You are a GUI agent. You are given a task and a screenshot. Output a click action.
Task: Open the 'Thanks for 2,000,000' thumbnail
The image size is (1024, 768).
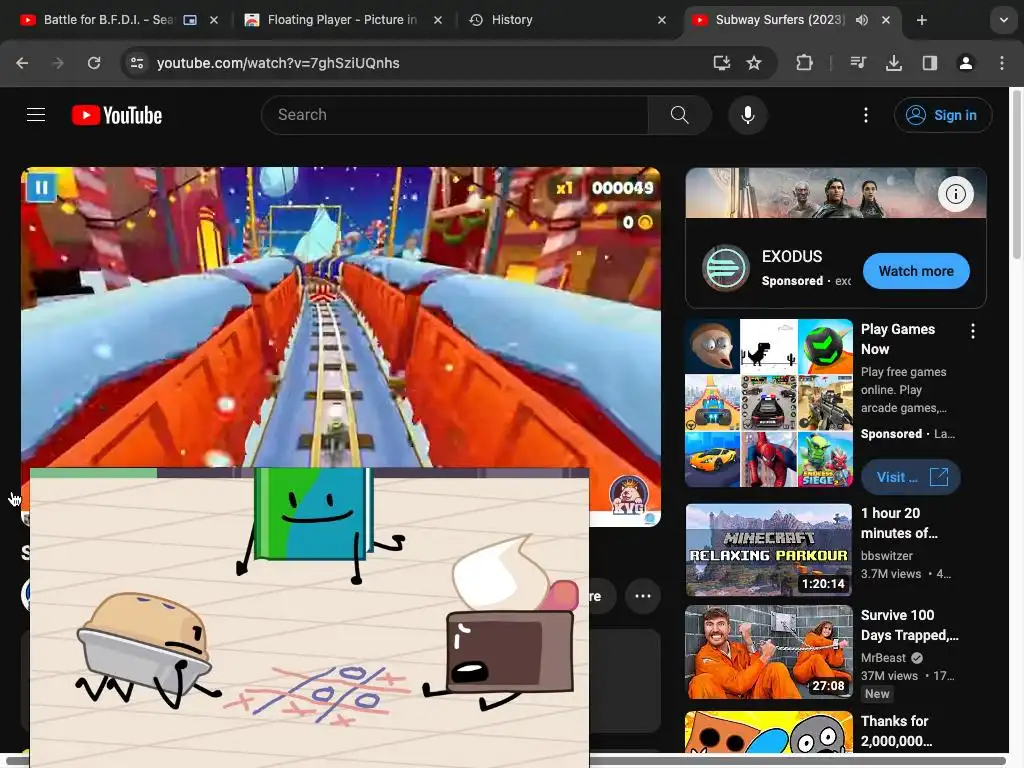pyautogui.click(x=769, y=732)
